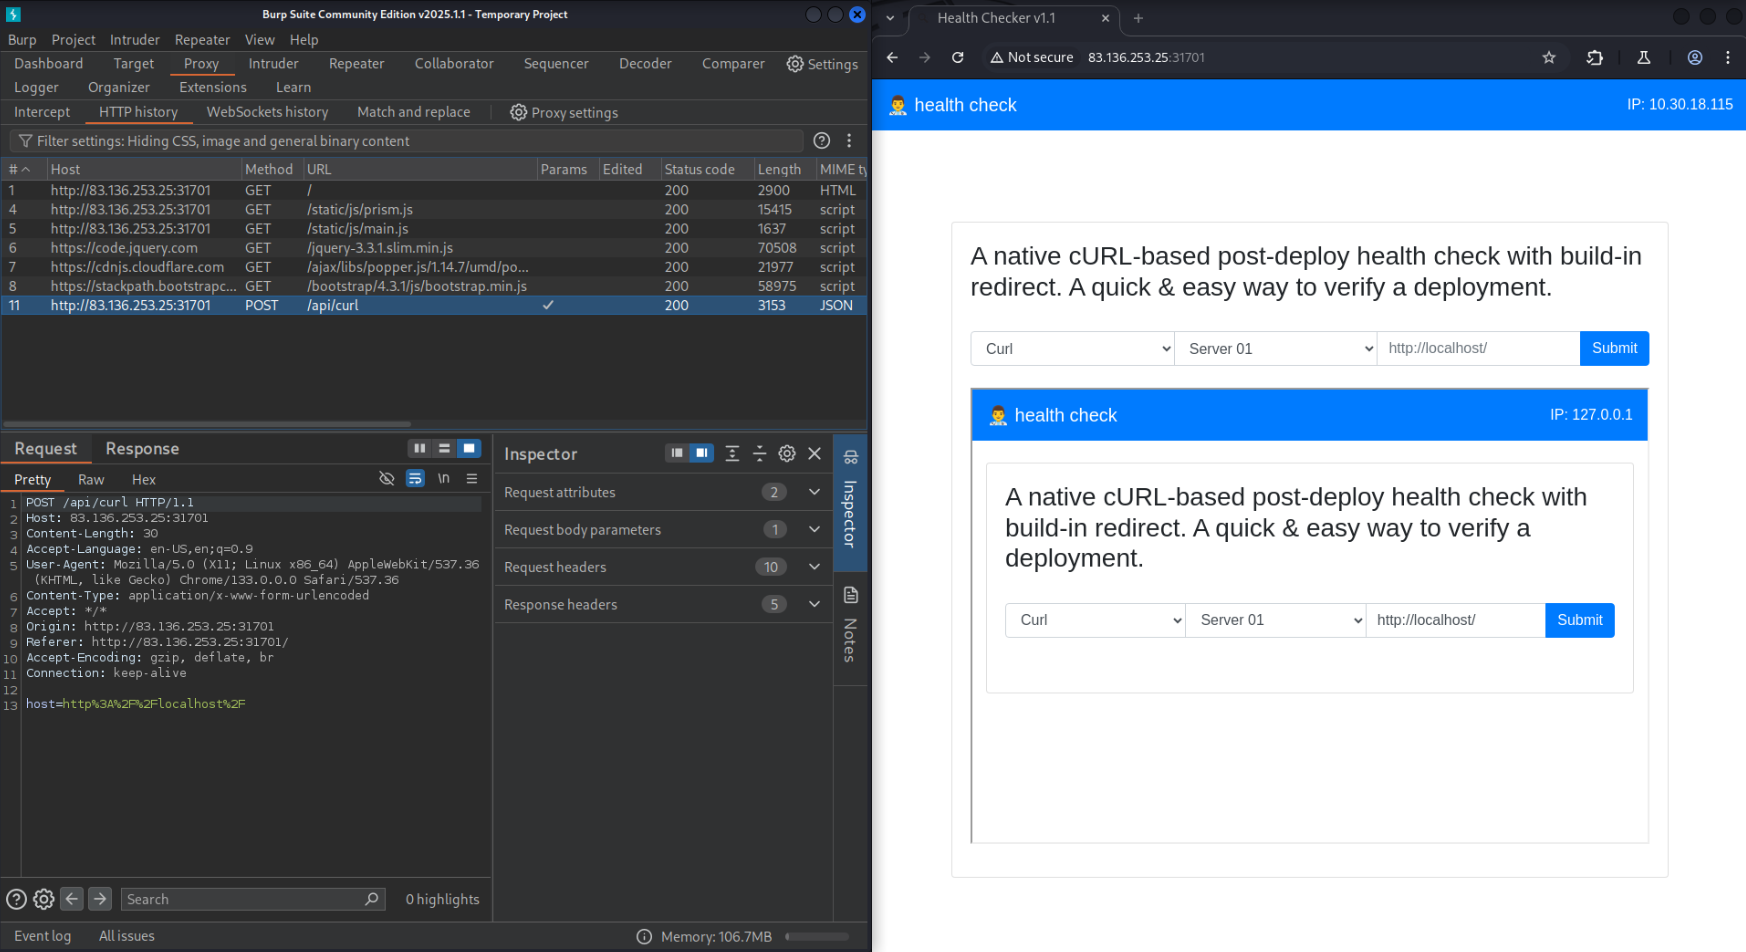Open the Event log
Screen dimensions: 1746x952
[x=42, y=937]
